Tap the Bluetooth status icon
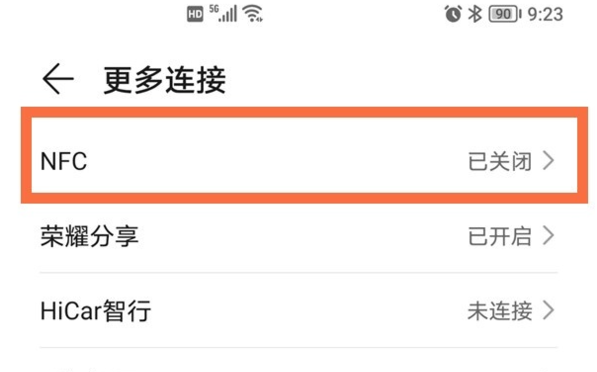The width and height of the screenshot is (597, 372). tap(475, 14)
